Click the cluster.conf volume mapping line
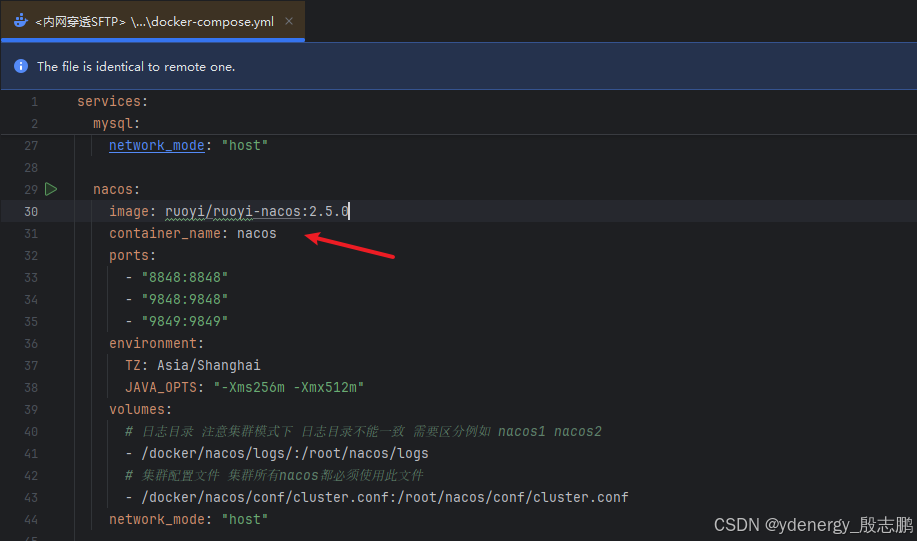This screenshot has height=541, width=917. [384, 497]
